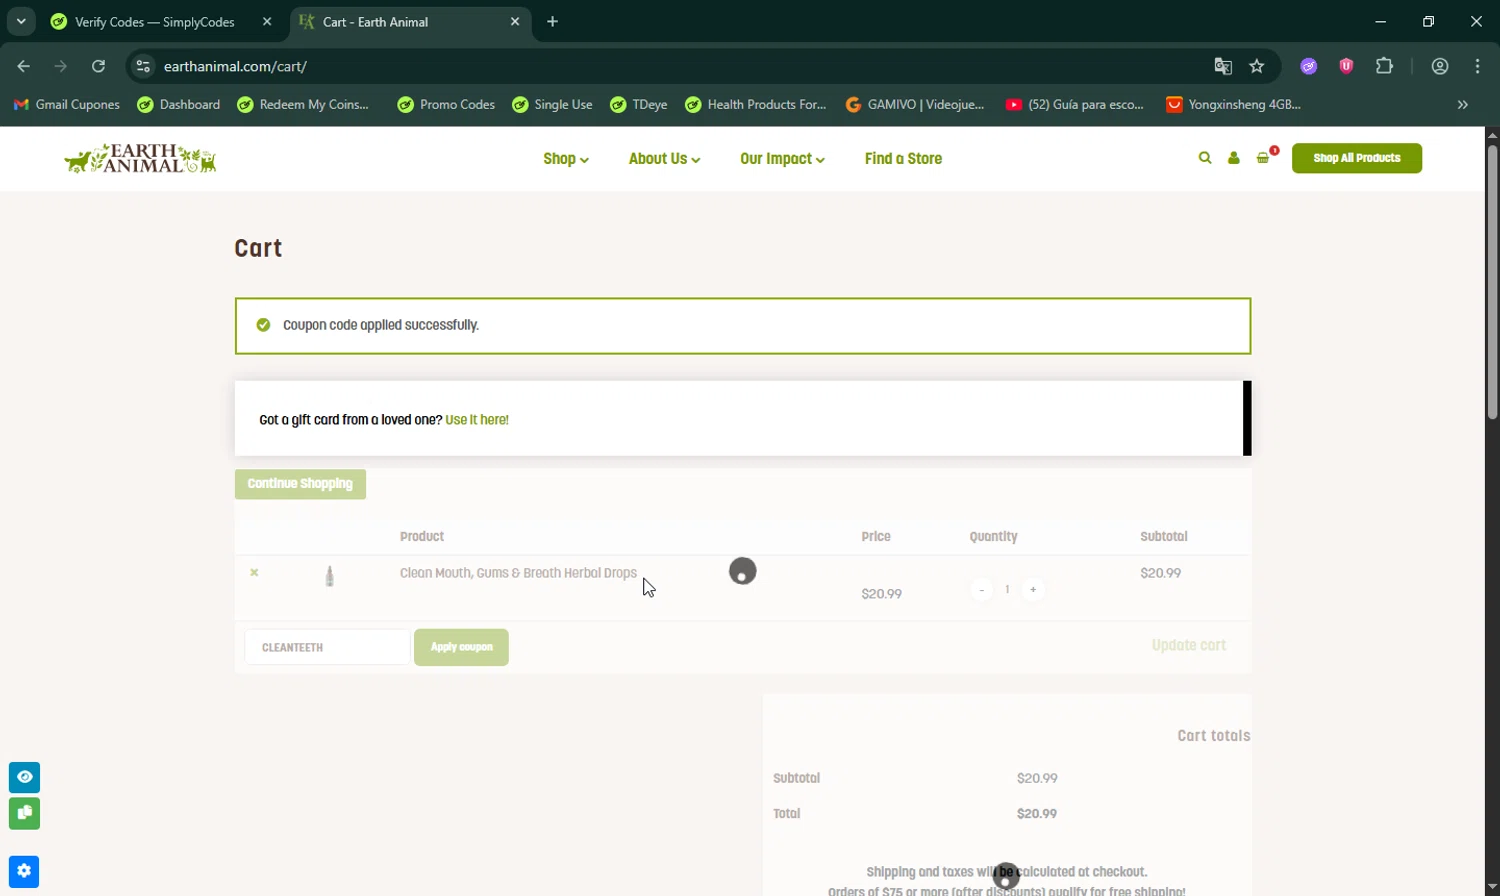
Task: Open Single Use bookmark
Action: [552, 104]
